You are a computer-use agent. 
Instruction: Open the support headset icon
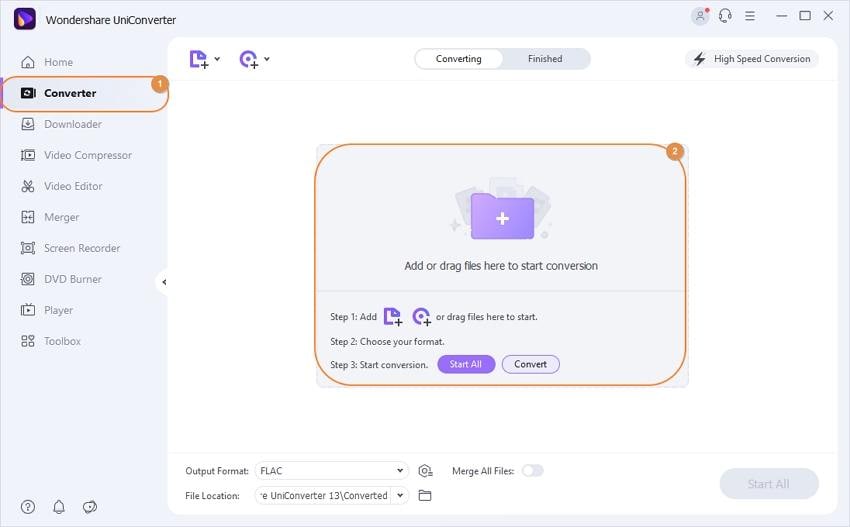725,16
